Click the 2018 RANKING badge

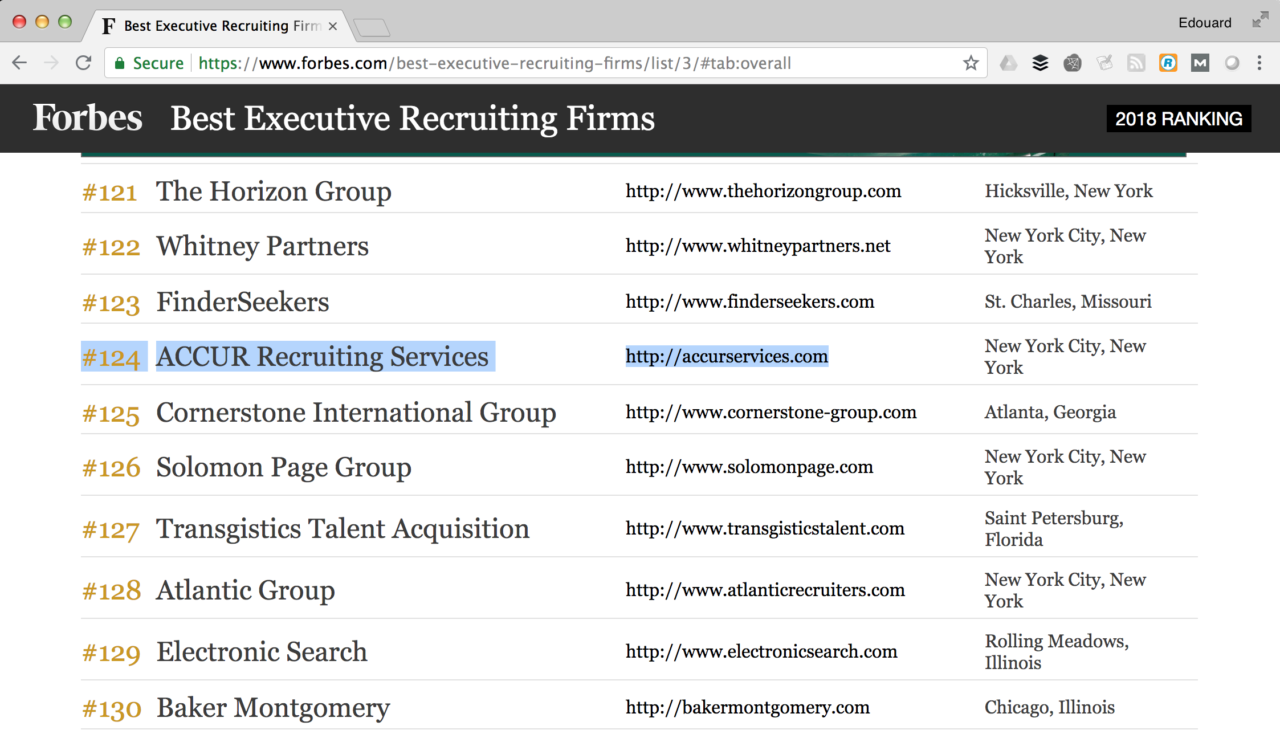click(1179, 119)
